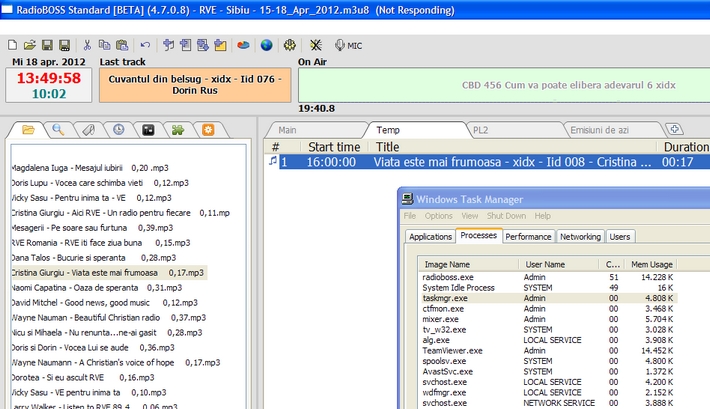Open Shut Down menu in Task Manager
The width and height of the screenshot is (710, 409).
coord(506,216)
